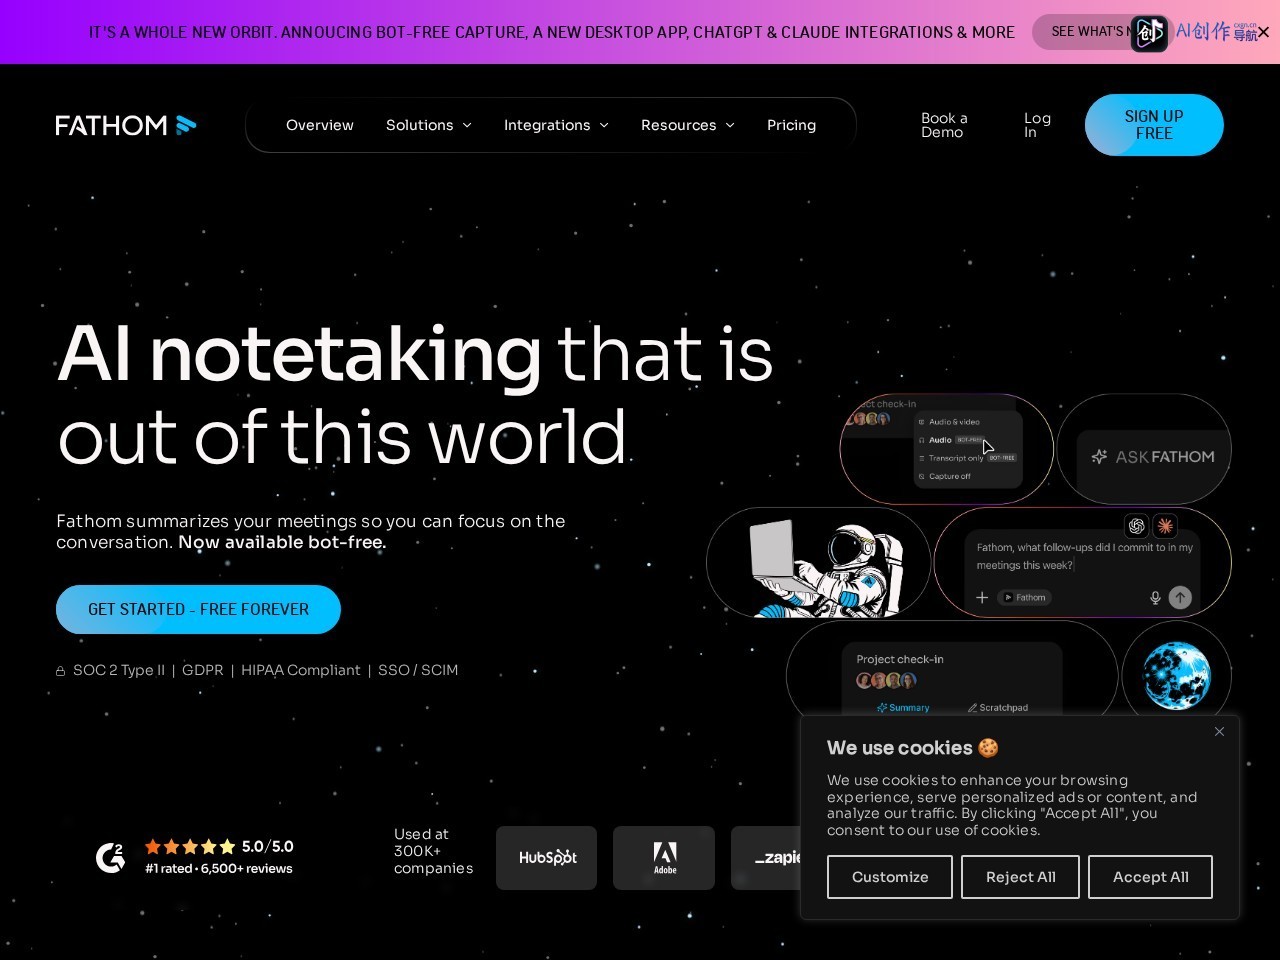Click the Fathom logo in the header
1280x960 pixels.
pos(126,125)
